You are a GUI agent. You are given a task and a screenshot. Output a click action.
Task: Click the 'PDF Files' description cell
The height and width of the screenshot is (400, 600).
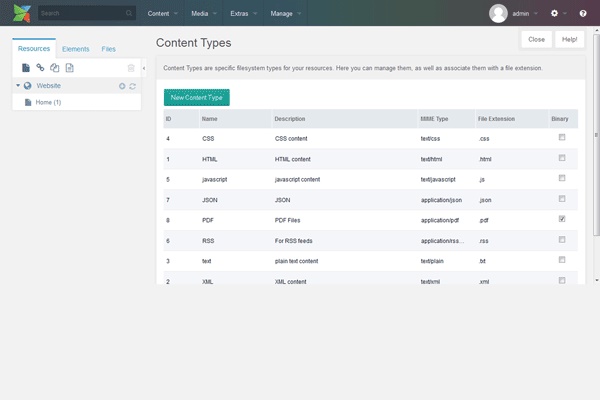pos(287,220)
